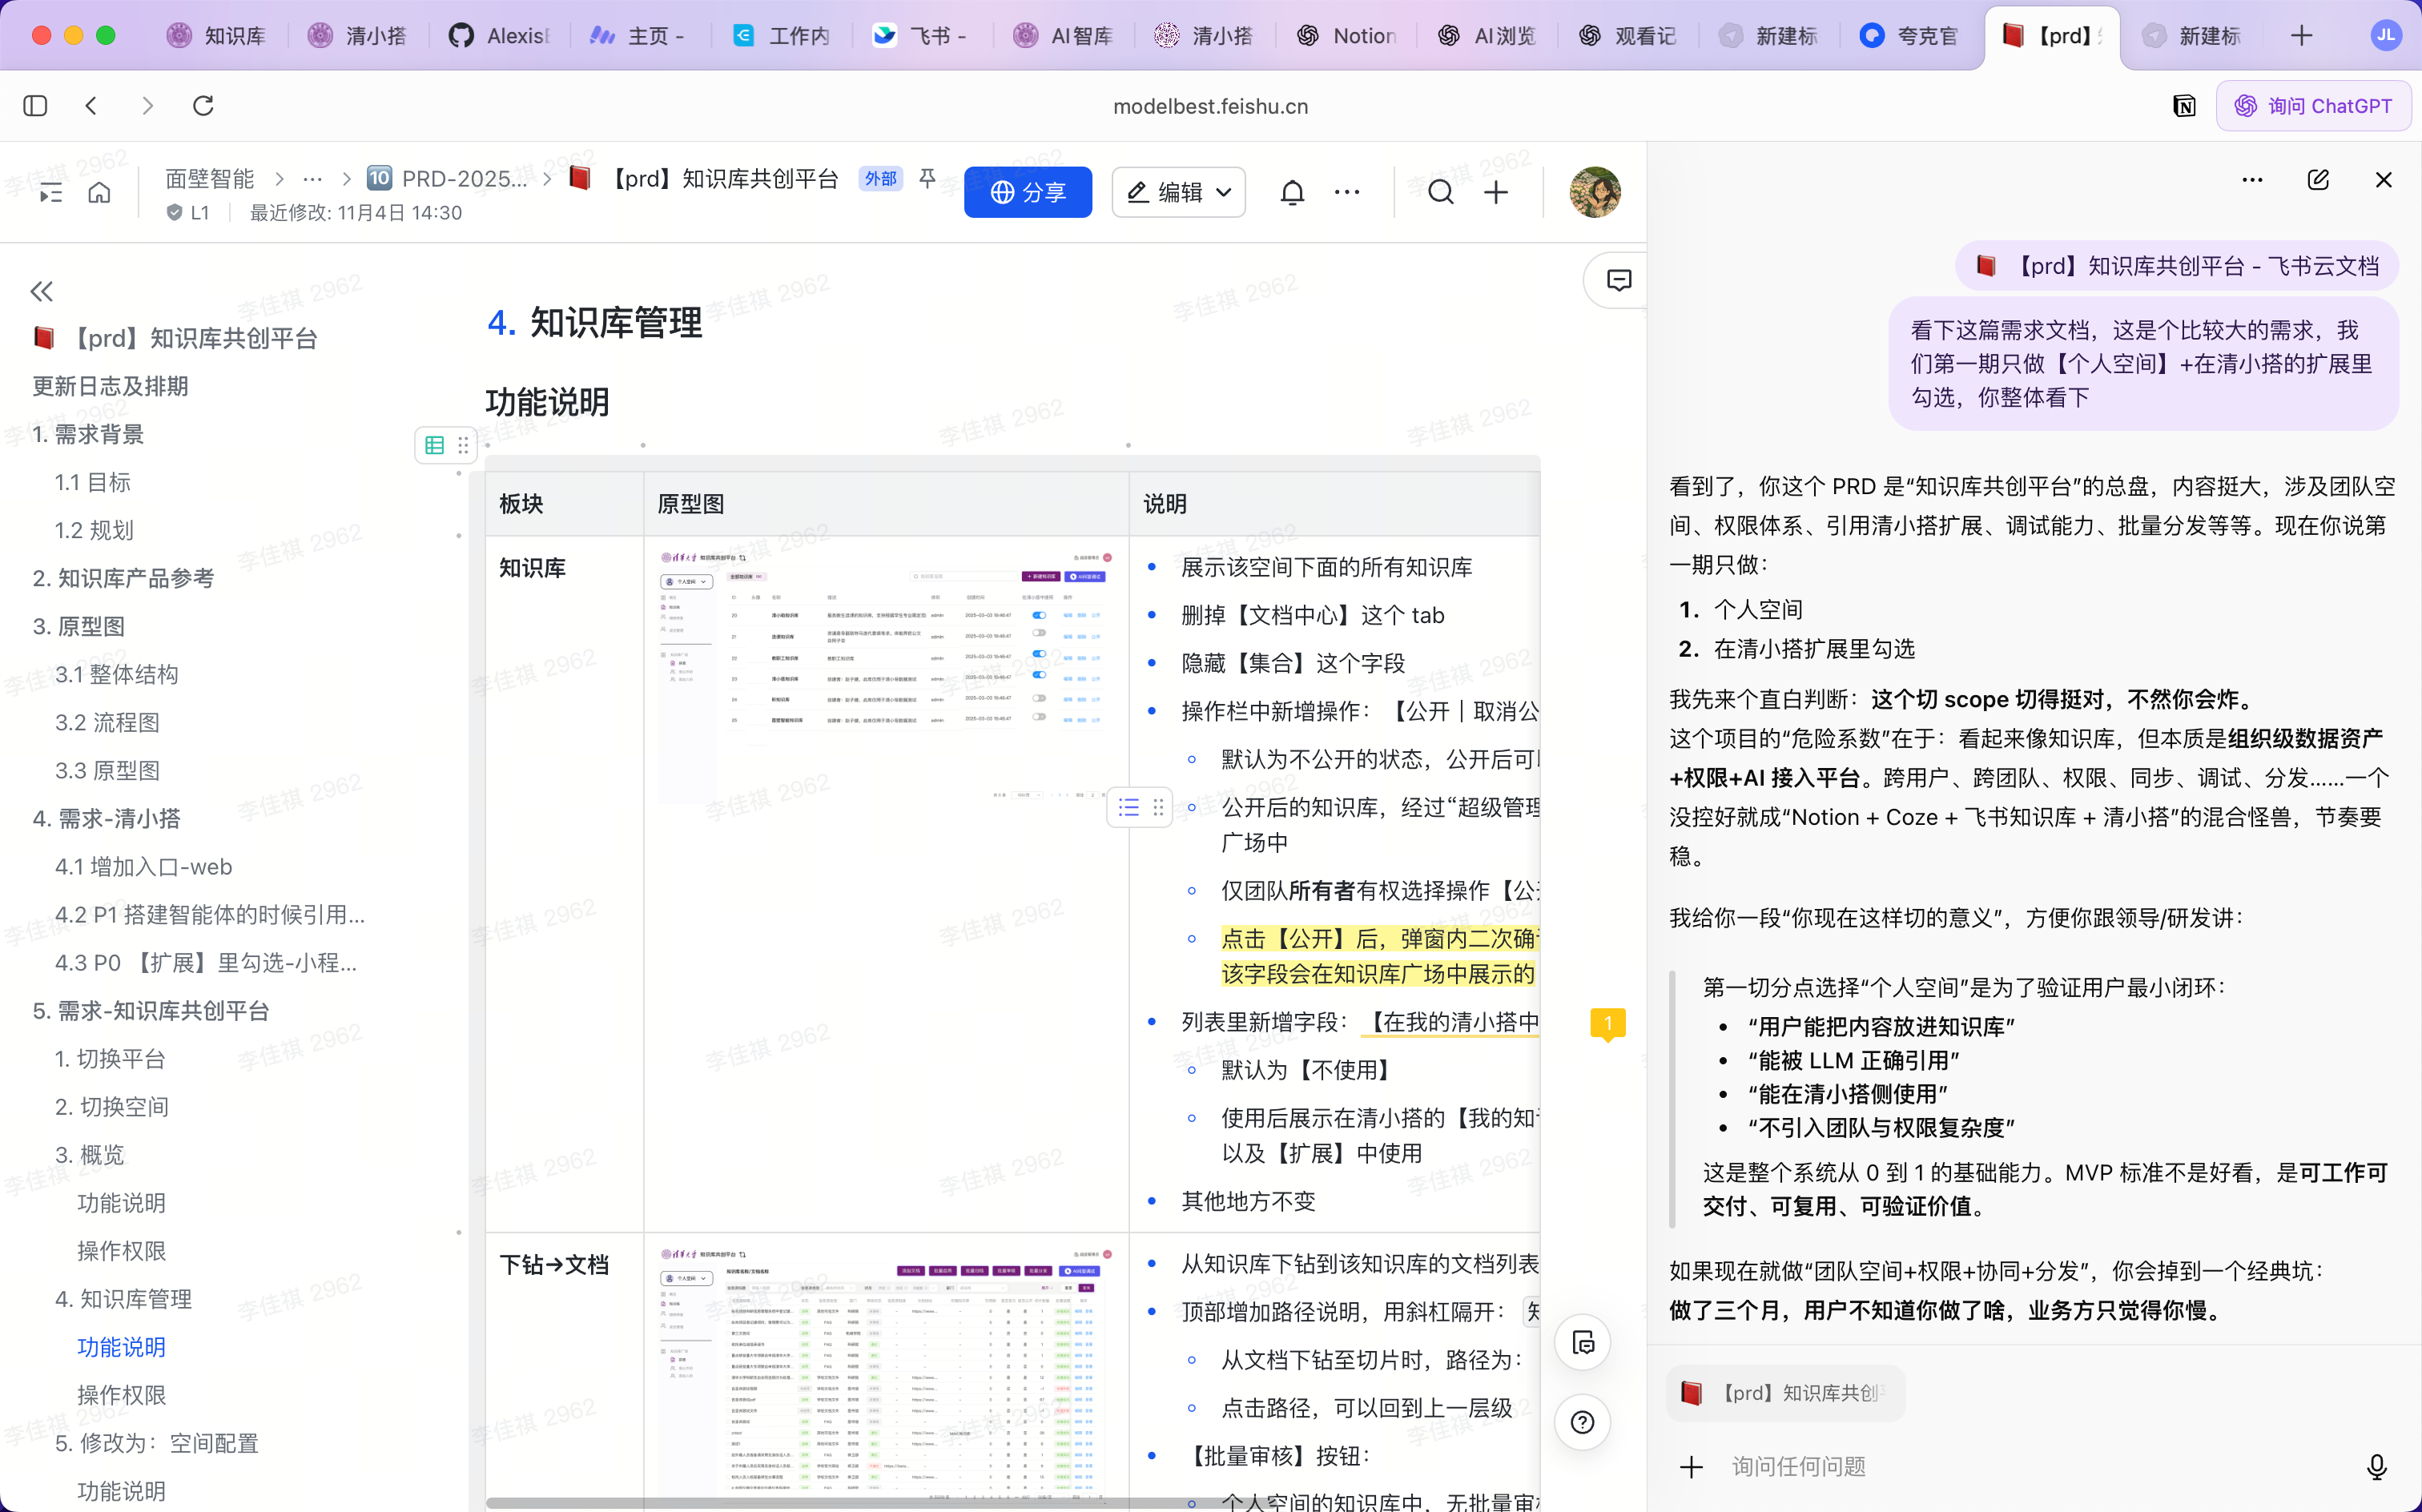Open the document more-options ellipsis menu
The width and height of the screenshot is (2422, 1512).
tap(1347, 192)
